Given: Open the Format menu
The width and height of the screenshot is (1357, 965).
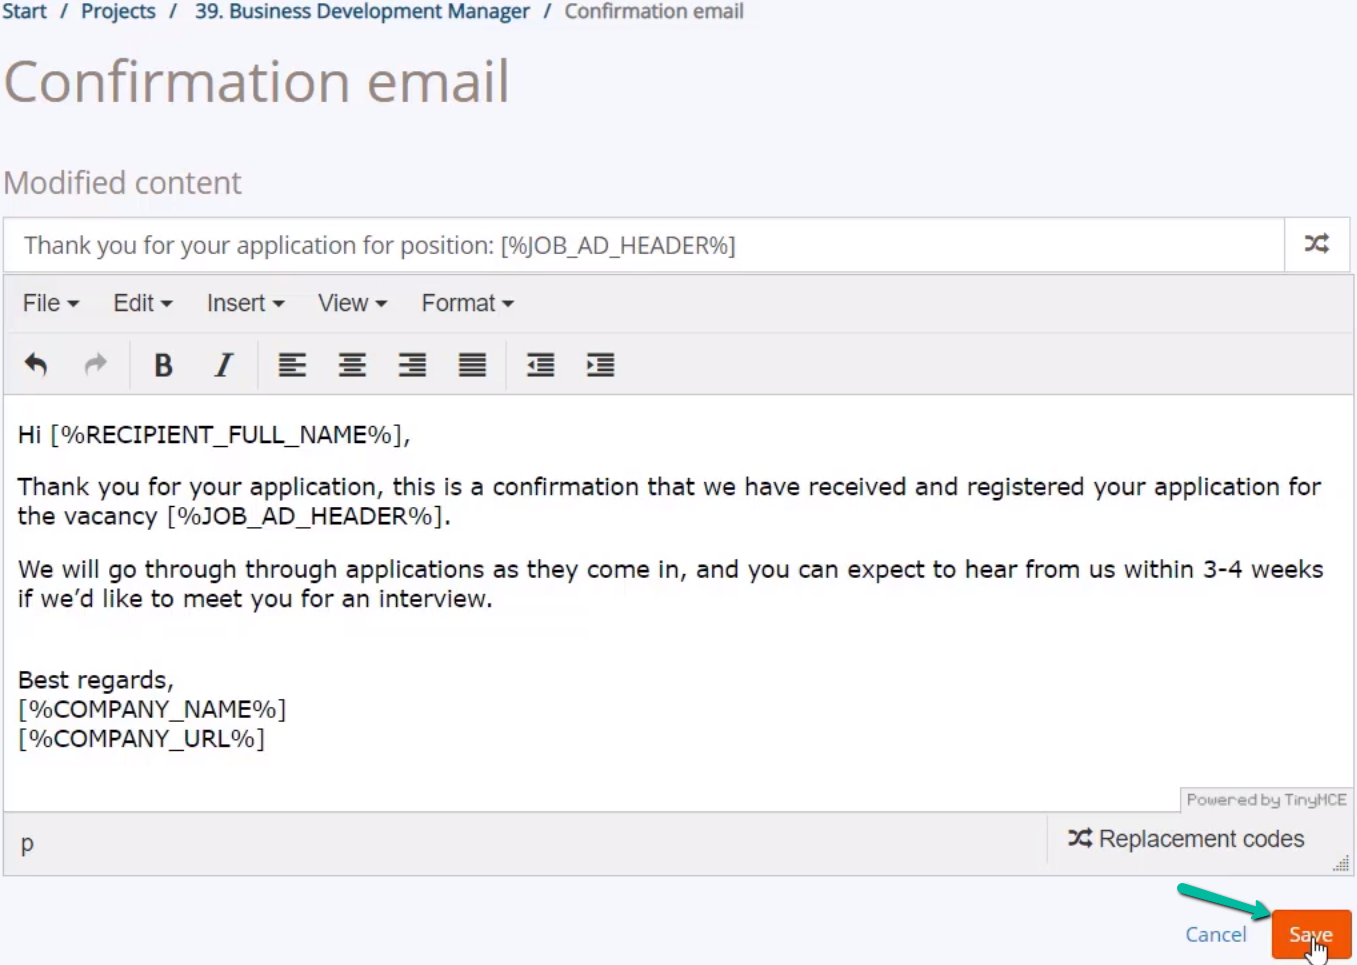Looking at the screenshot, I should click(x=467, y=303).
